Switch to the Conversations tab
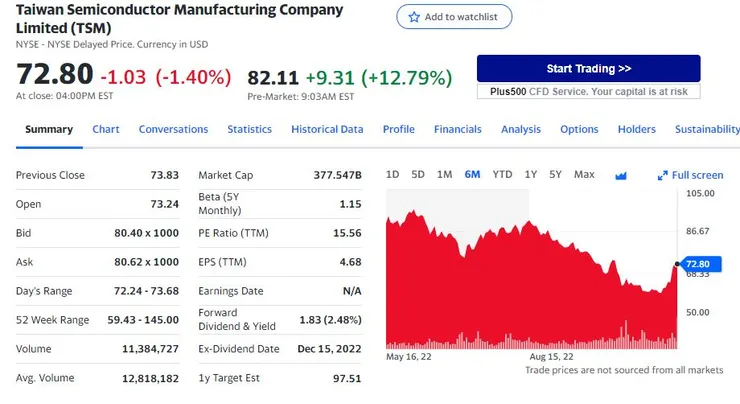The height and width of the screenshot is (404, 740). [173, 129]
